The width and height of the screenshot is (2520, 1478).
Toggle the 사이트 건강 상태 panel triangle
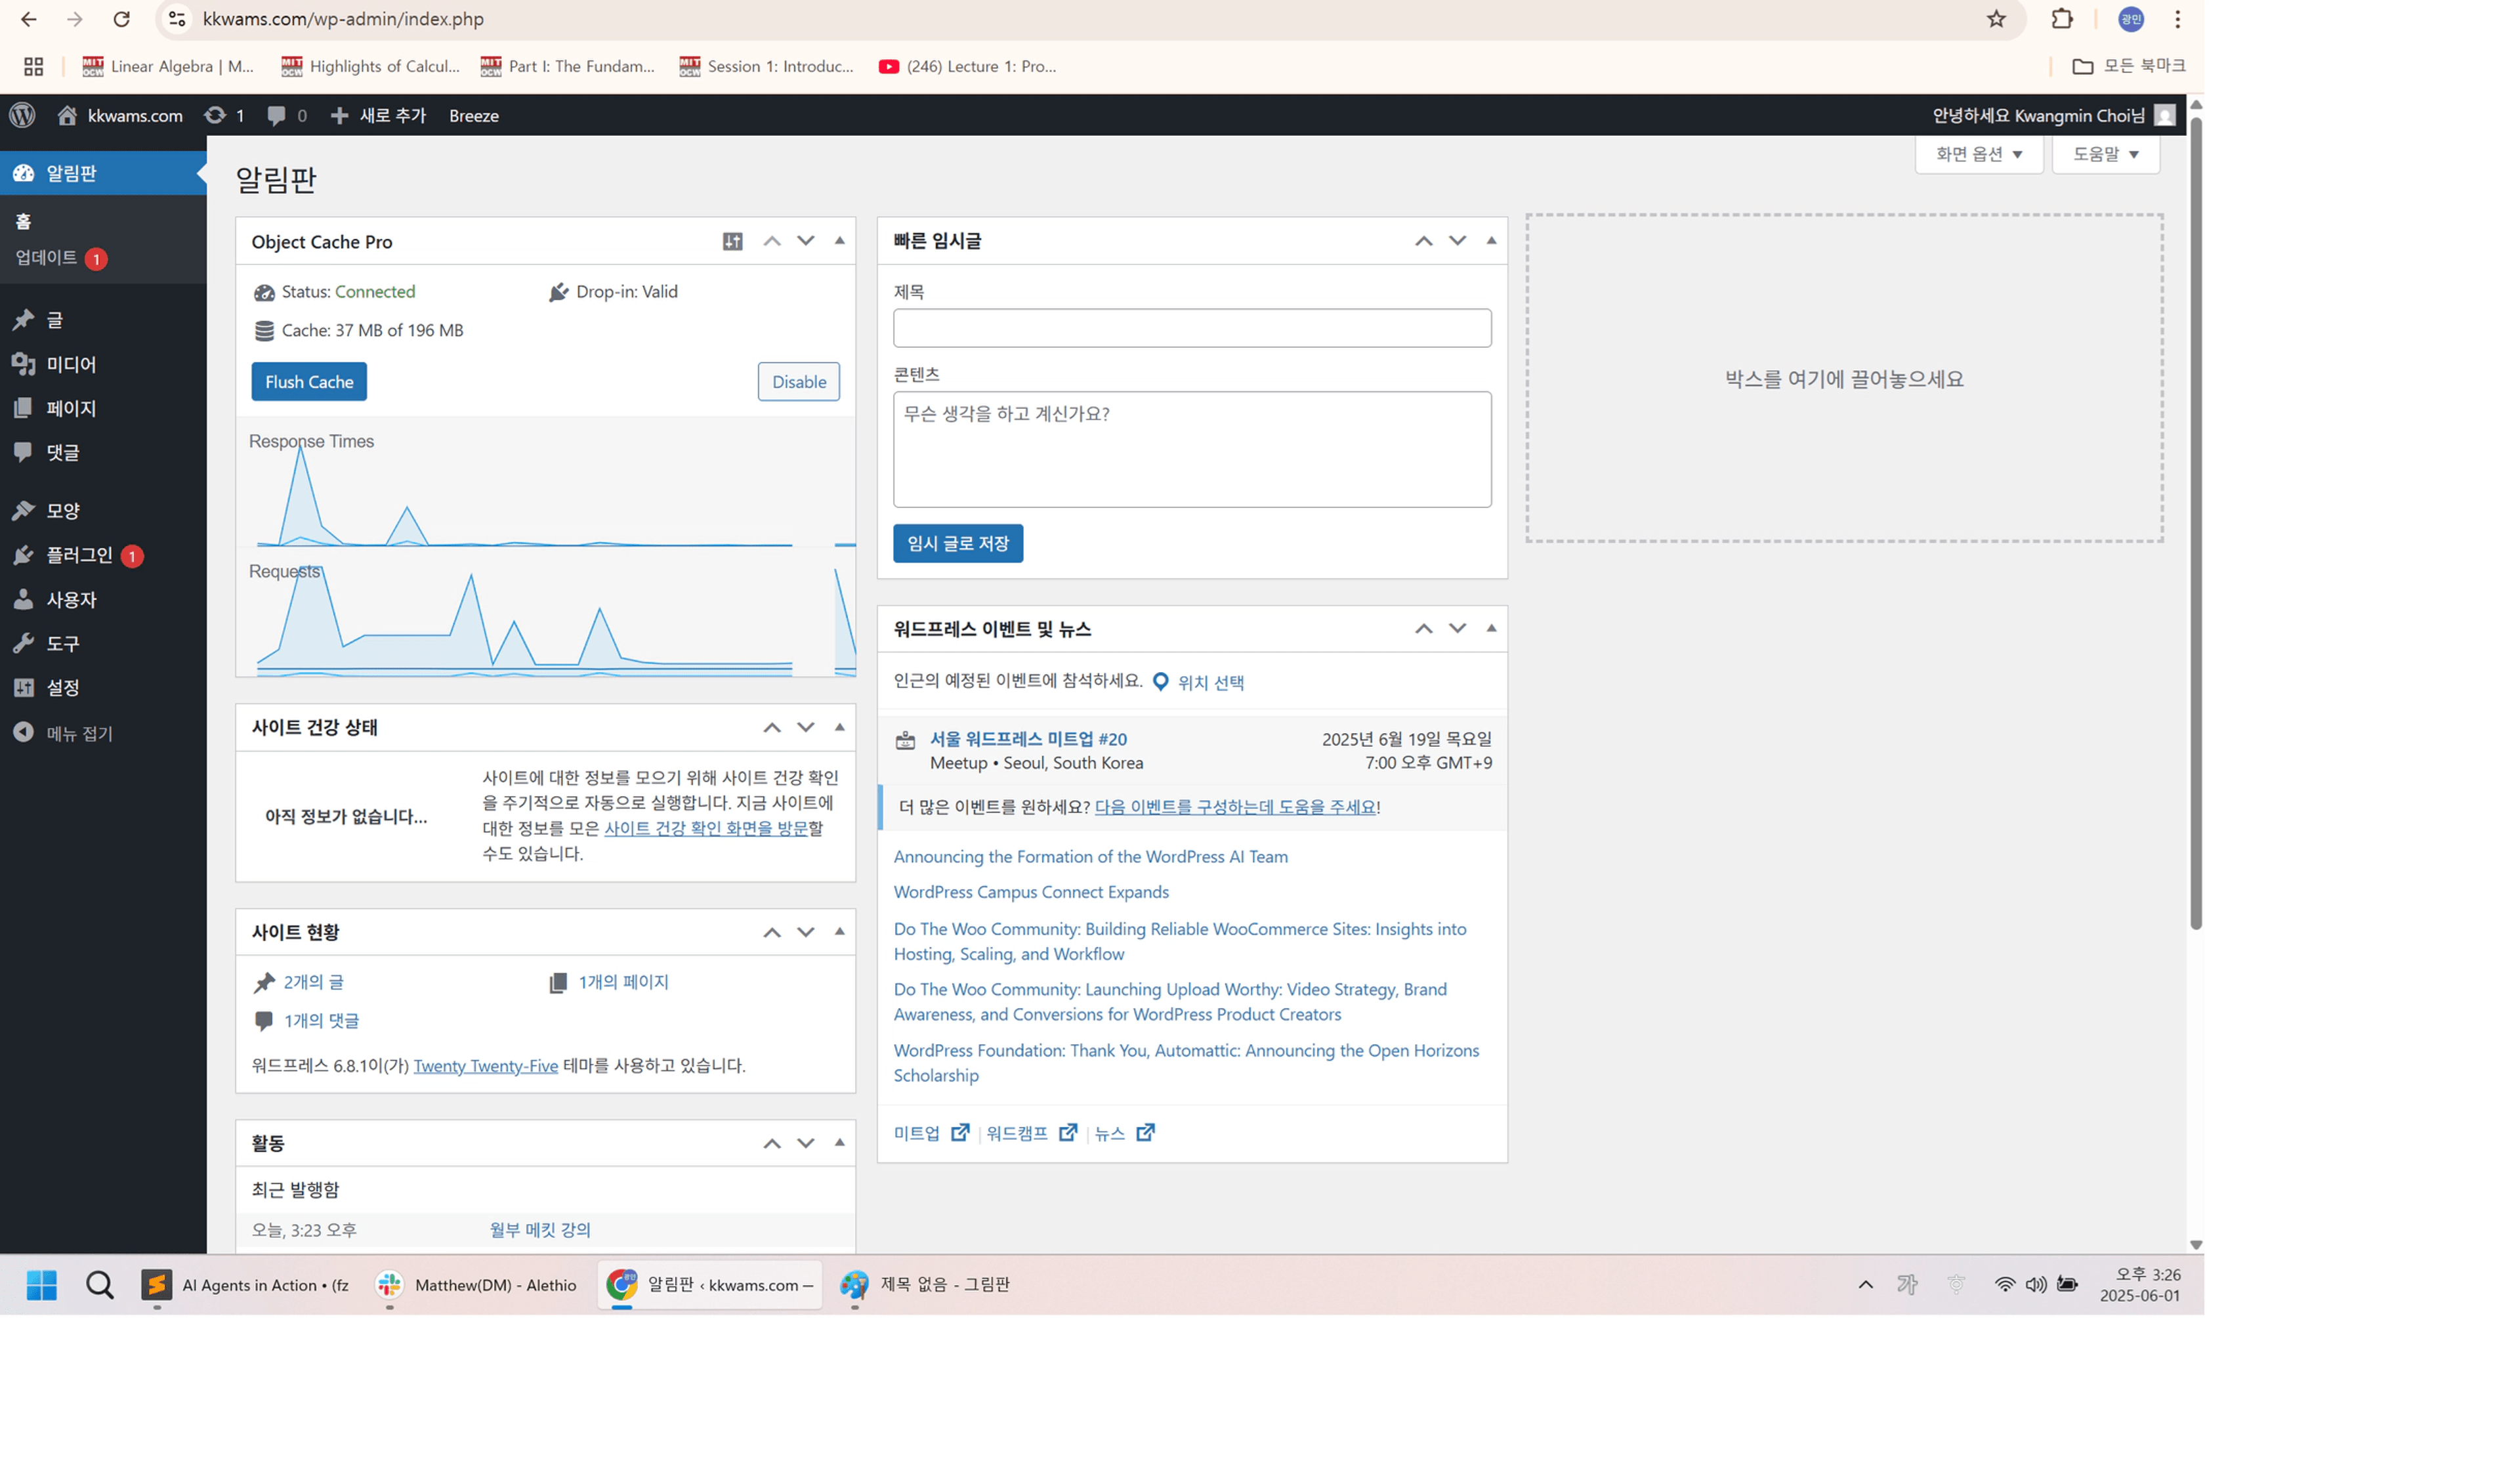pyautogui.click(x=839, y=727)
